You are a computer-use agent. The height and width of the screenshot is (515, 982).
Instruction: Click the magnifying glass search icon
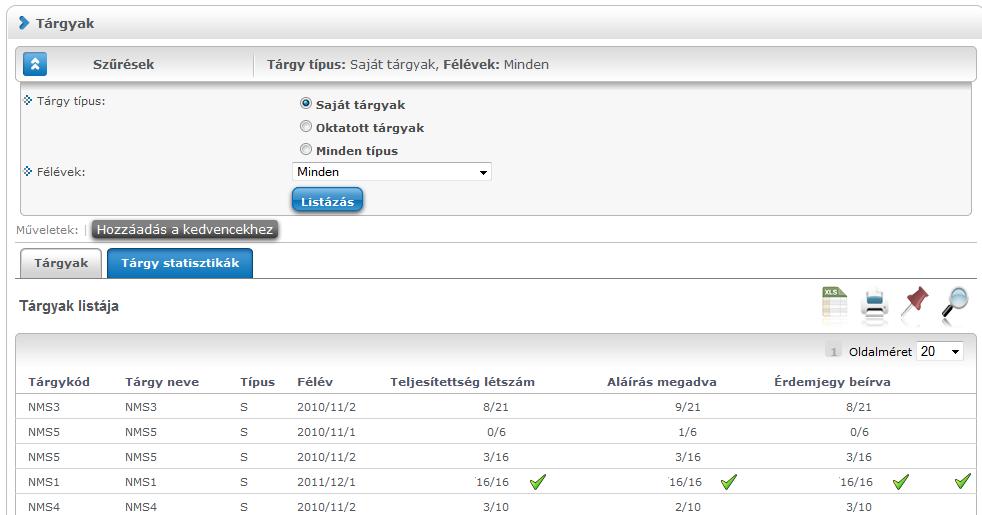click(x=955, y=305)
